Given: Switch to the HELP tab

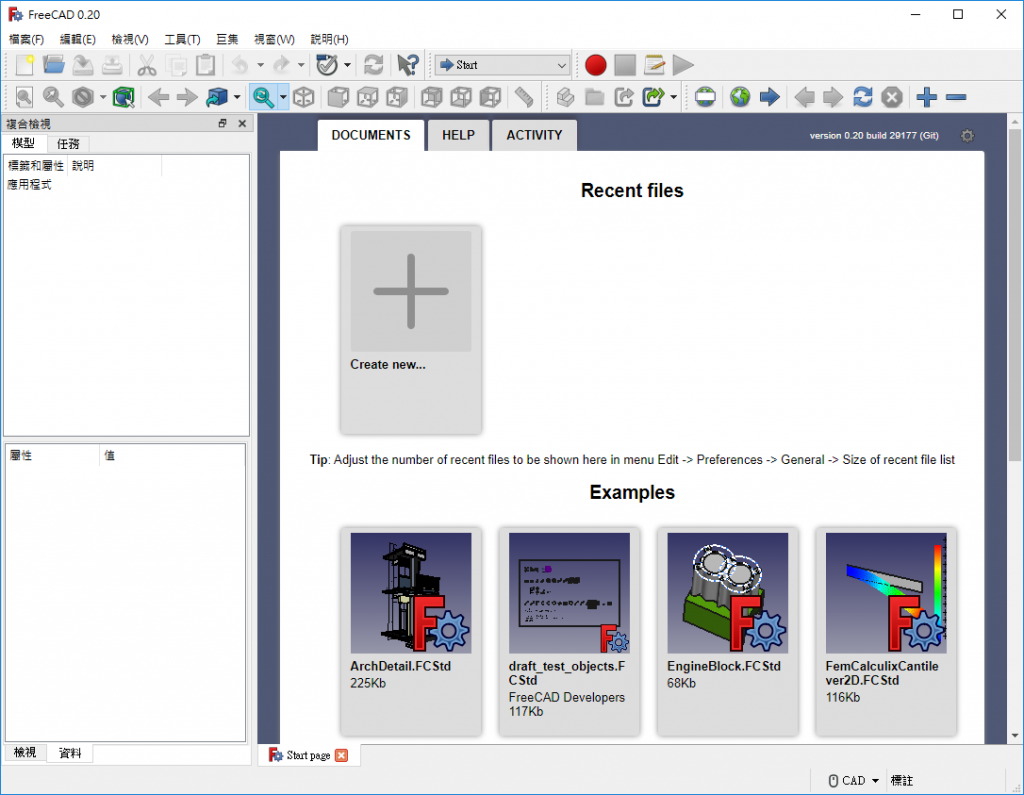Looking at the screenshot, I should 458,135.
